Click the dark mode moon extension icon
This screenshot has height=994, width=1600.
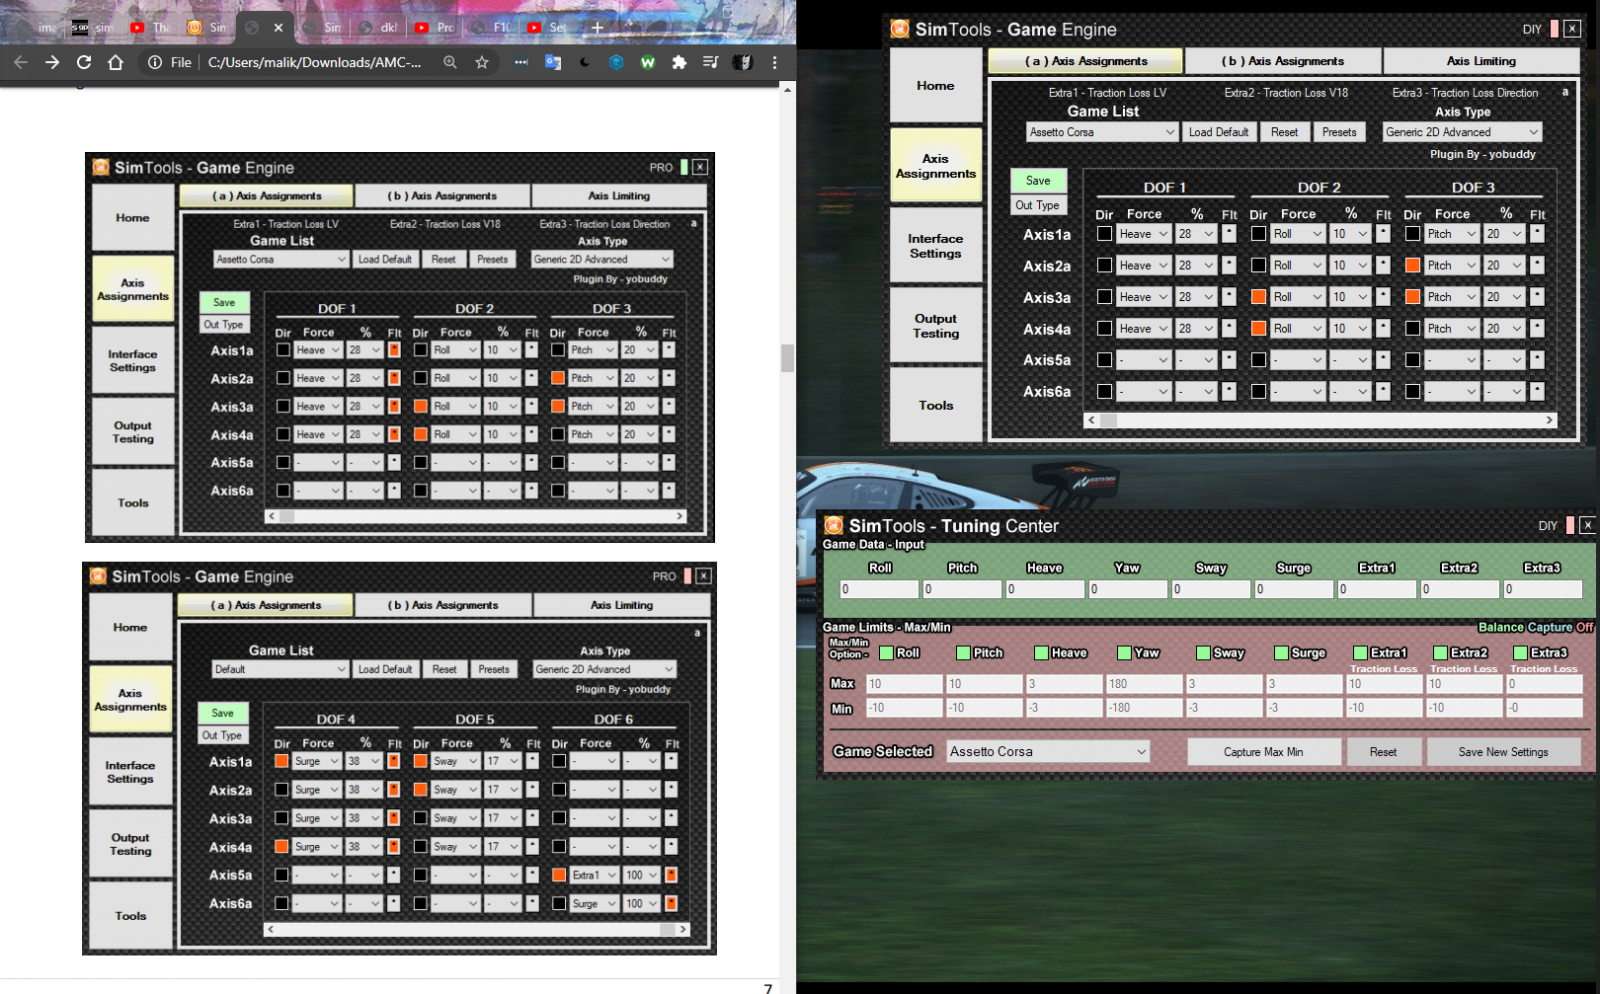pos(585,62)
